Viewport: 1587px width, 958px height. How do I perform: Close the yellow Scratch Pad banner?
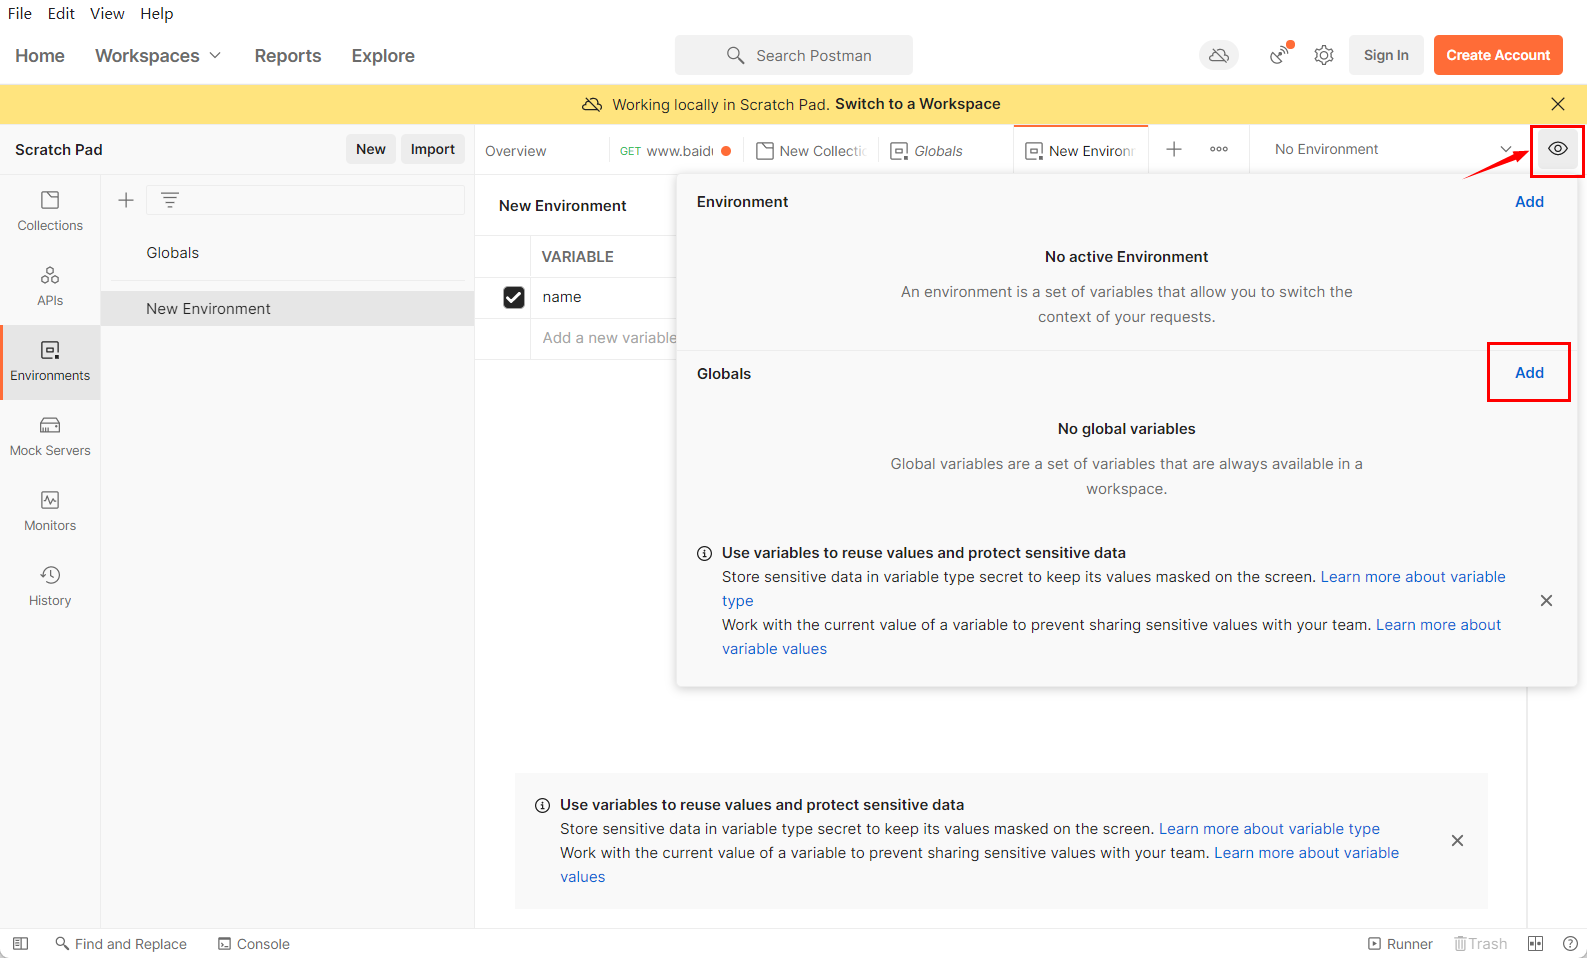point(1558,104)
